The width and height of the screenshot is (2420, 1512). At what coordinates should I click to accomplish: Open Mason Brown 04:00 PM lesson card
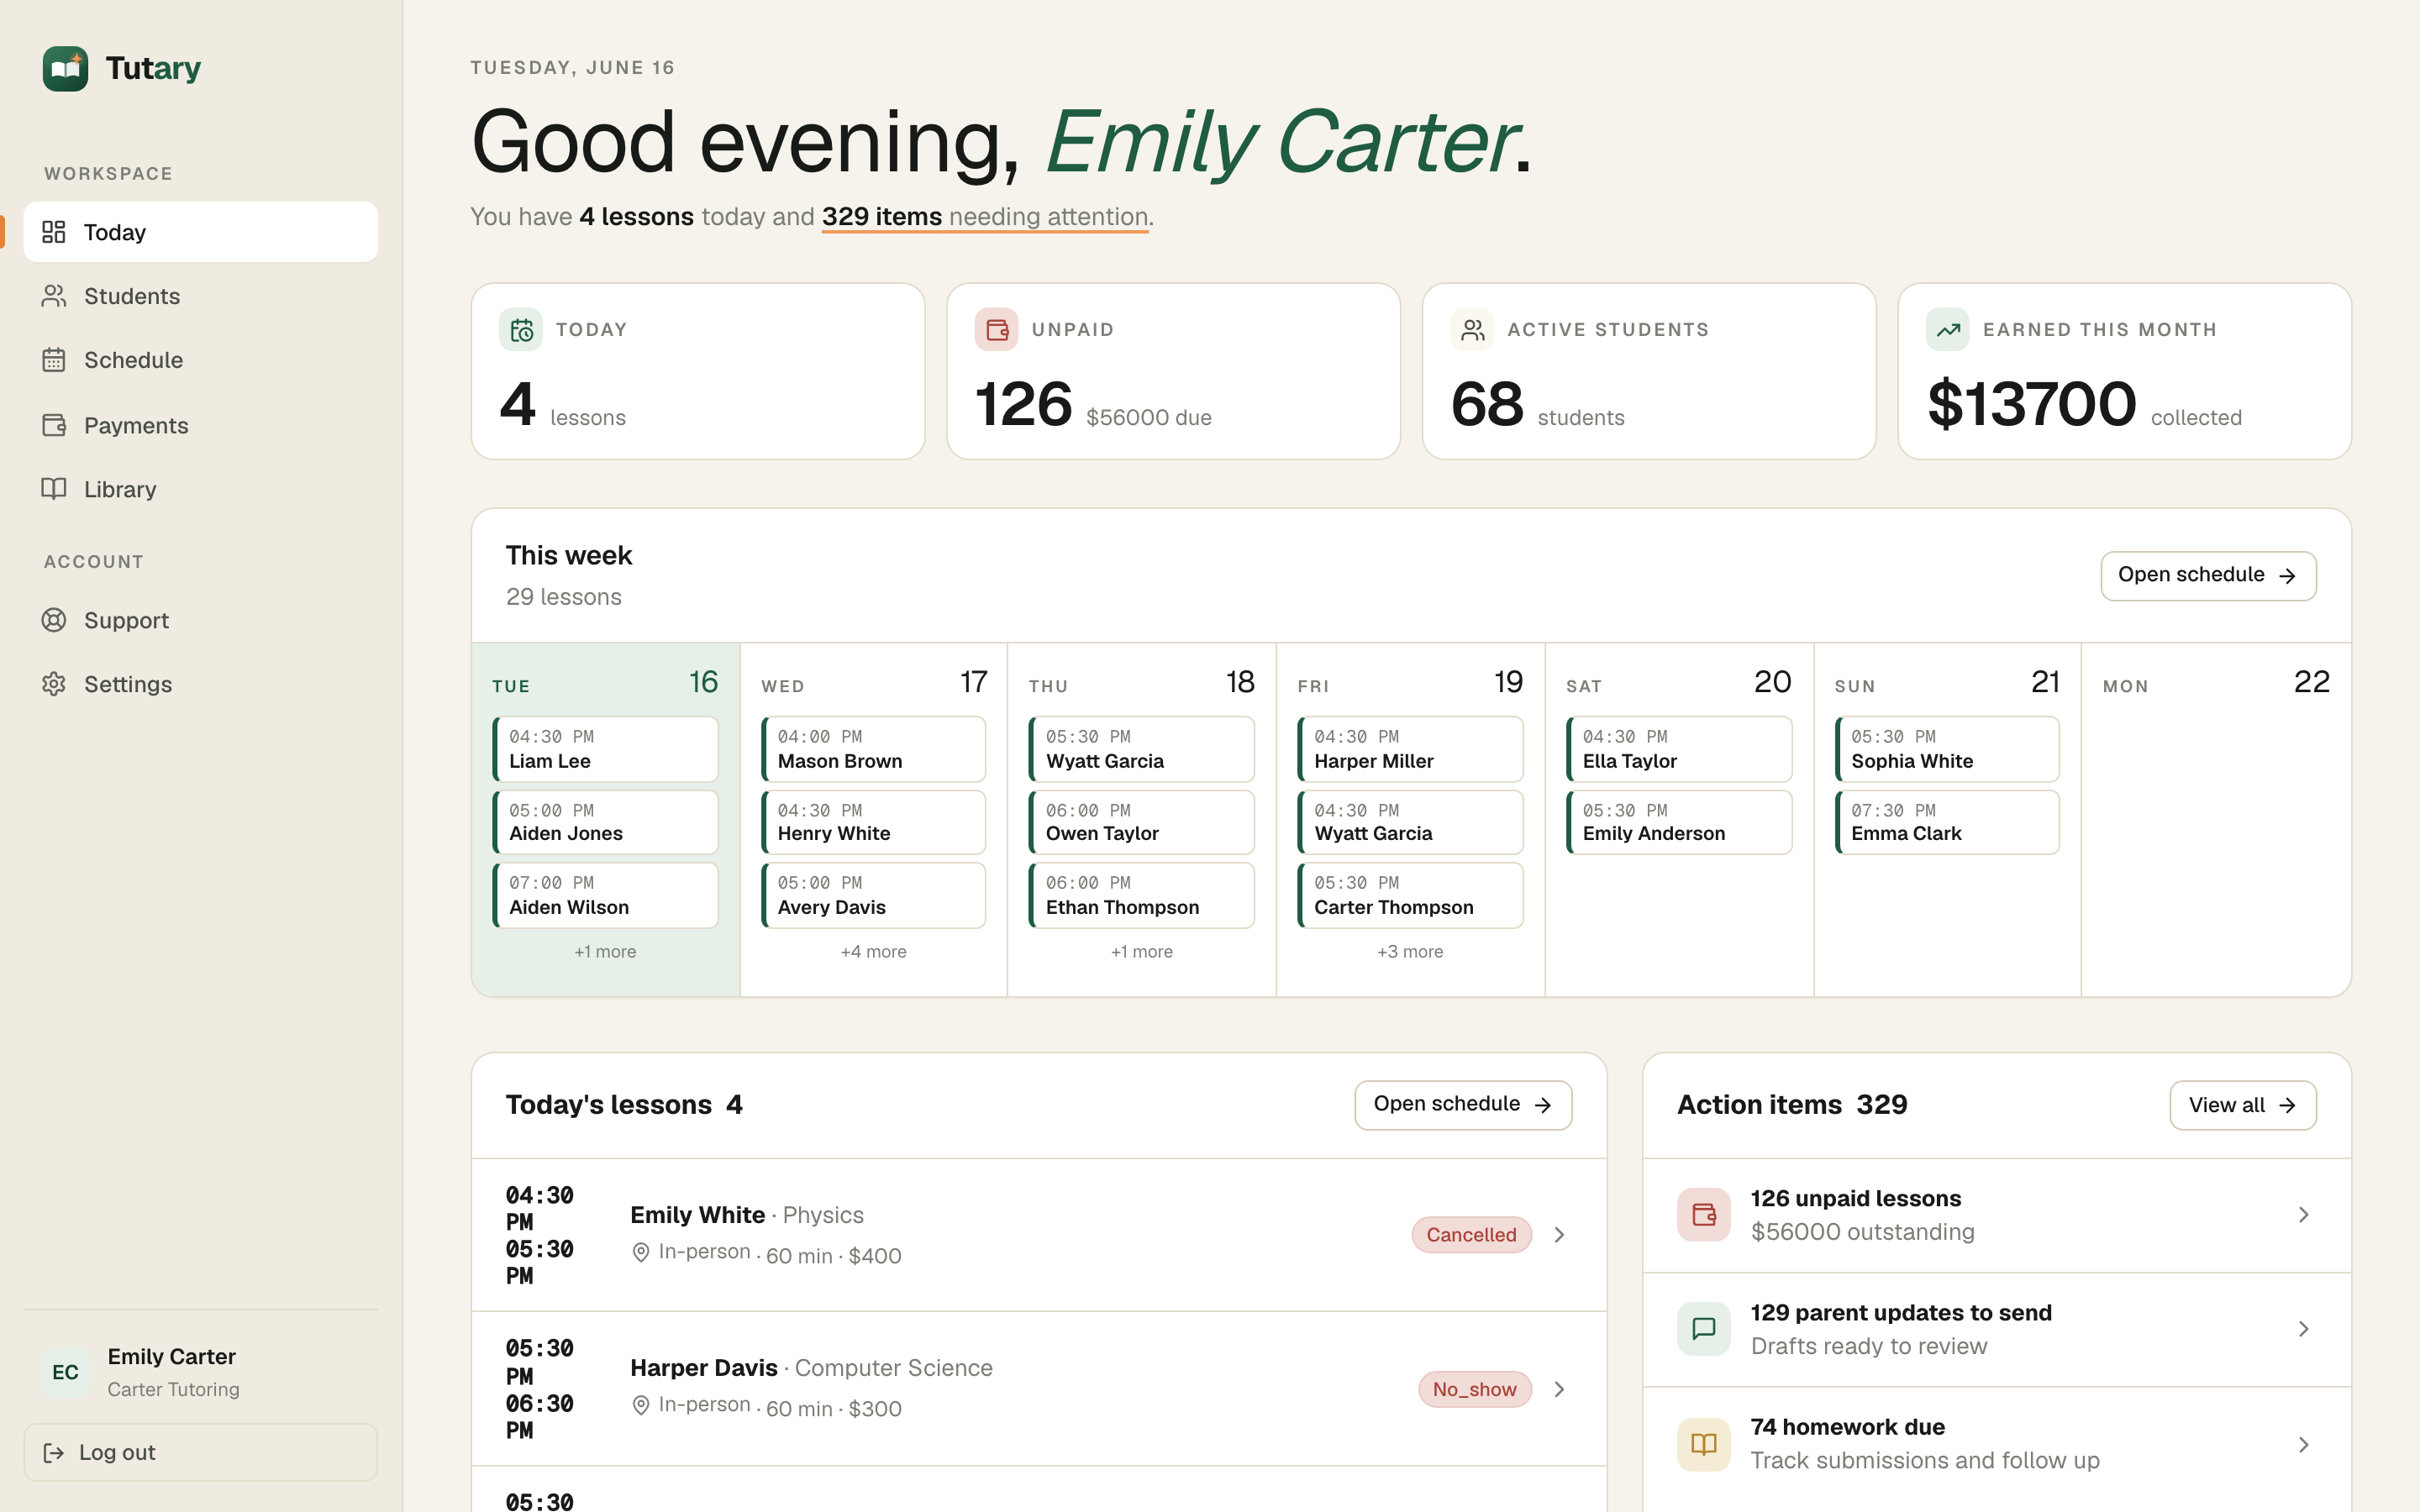[873, 749]
